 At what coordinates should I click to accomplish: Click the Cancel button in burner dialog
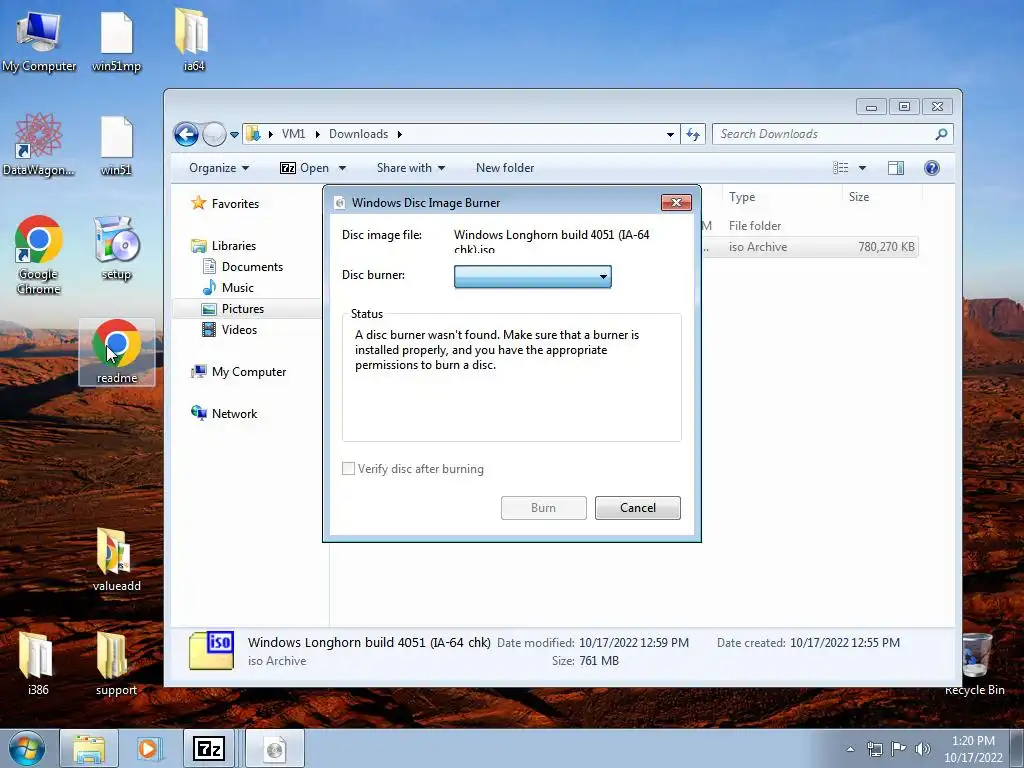637,507
